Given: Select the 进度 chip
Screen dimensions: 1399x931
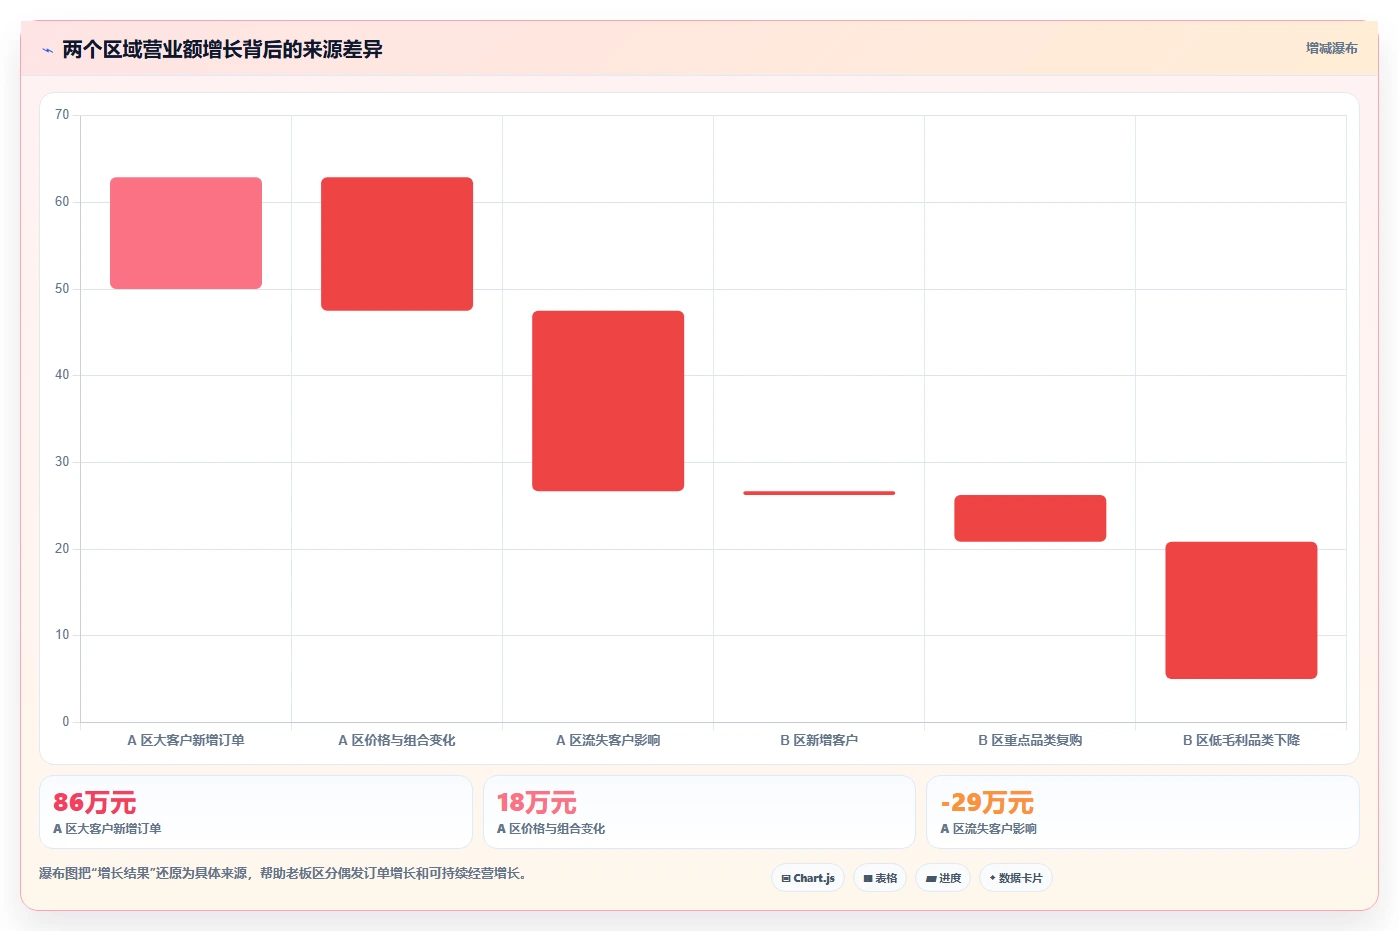Looking at the screenshot, I should click(x=943, y=878).
